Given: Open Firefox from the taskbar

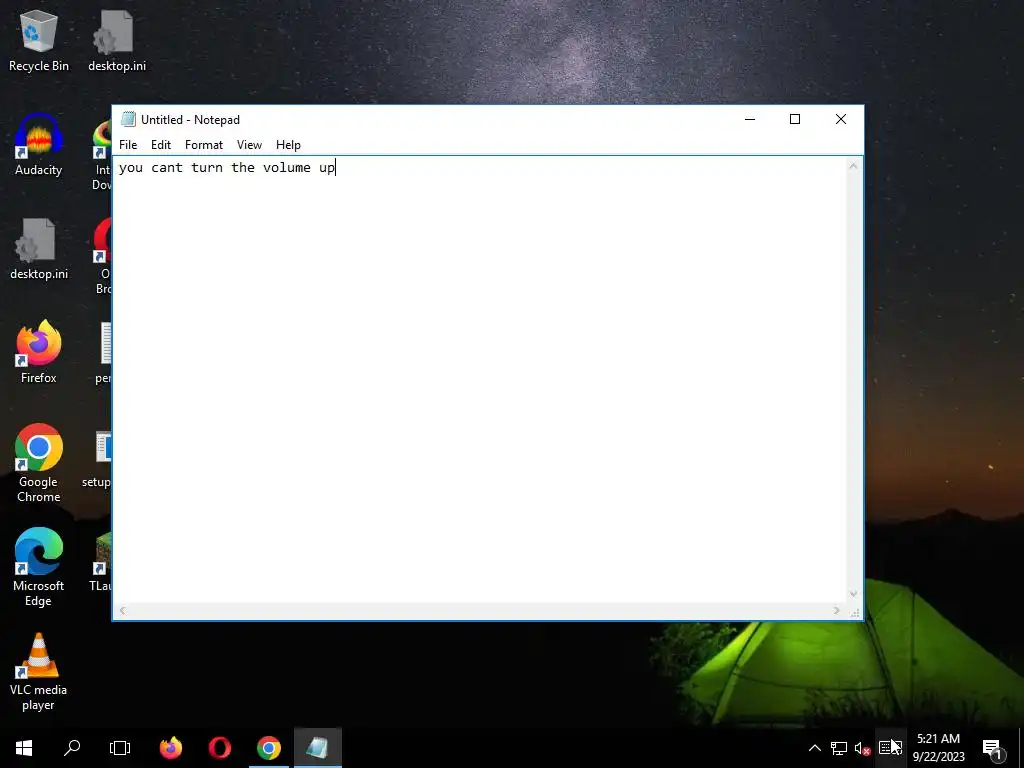Looking at the screenshot, I should point(171,748).
